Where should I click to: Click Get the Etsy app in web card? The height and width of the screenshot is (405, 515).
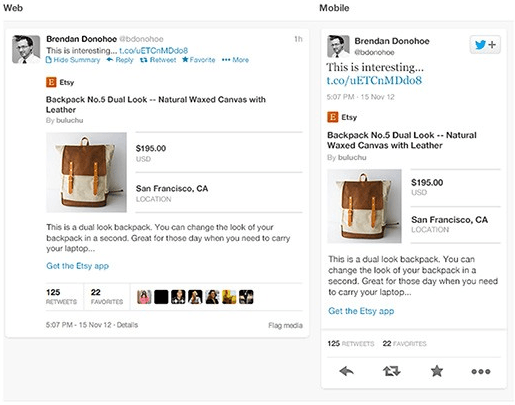pos(77,266)
